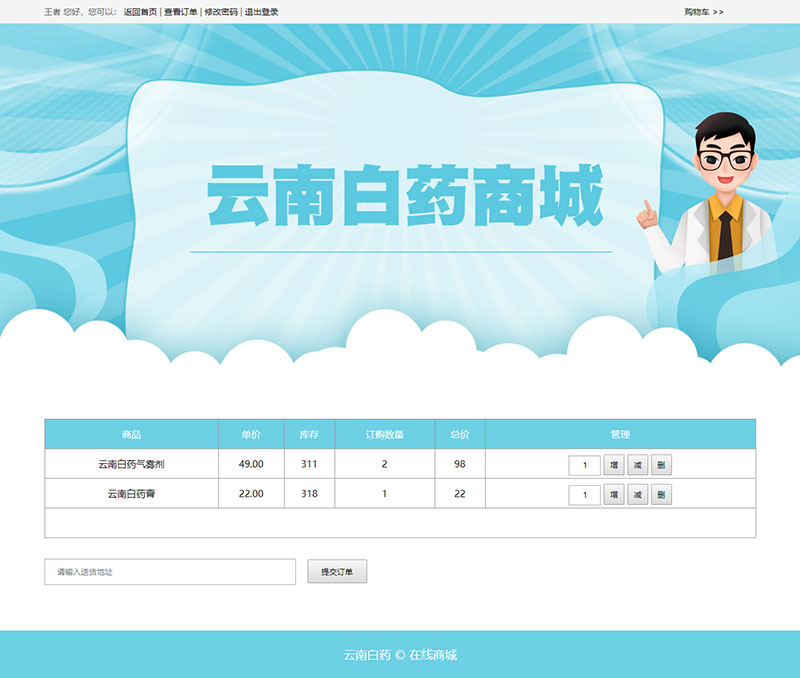The image size is (800, 678).
Task: Remove 云南白药膏 using 删 button
Action: (661, 494)
